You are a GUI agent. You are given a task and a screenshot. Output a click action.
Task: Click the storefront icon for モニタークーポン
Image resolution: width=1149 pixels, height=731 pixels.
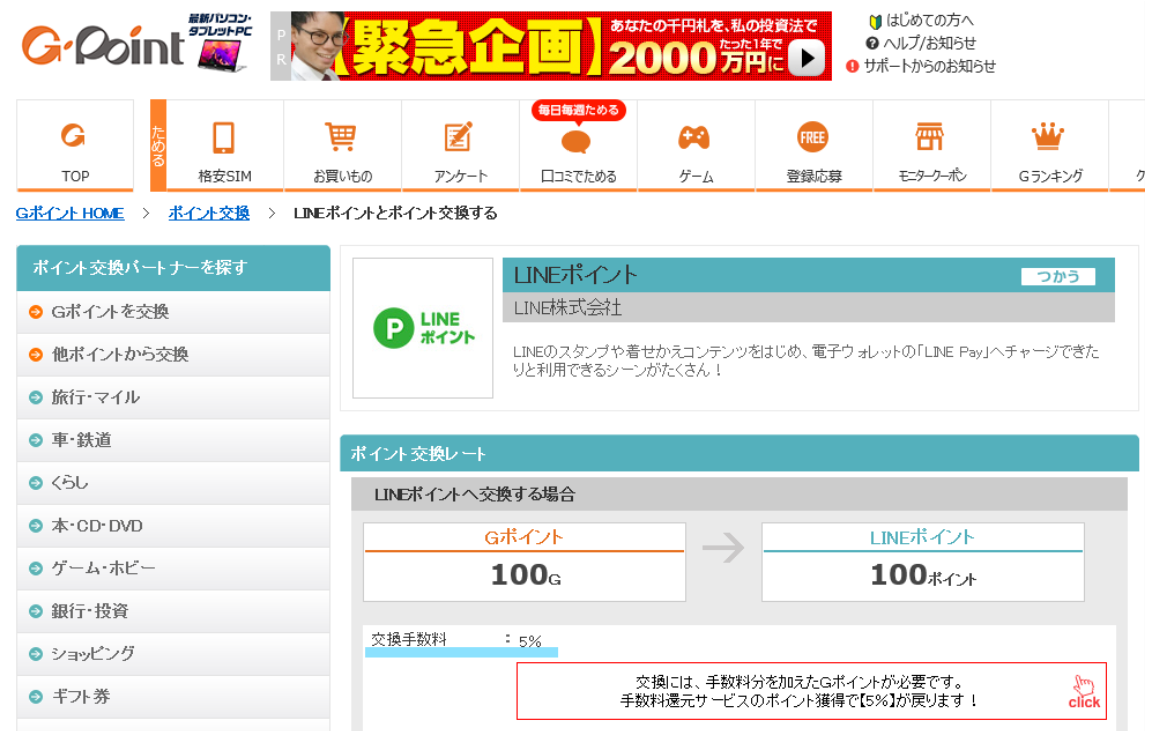pyautogui.click(x=930, y=136)
